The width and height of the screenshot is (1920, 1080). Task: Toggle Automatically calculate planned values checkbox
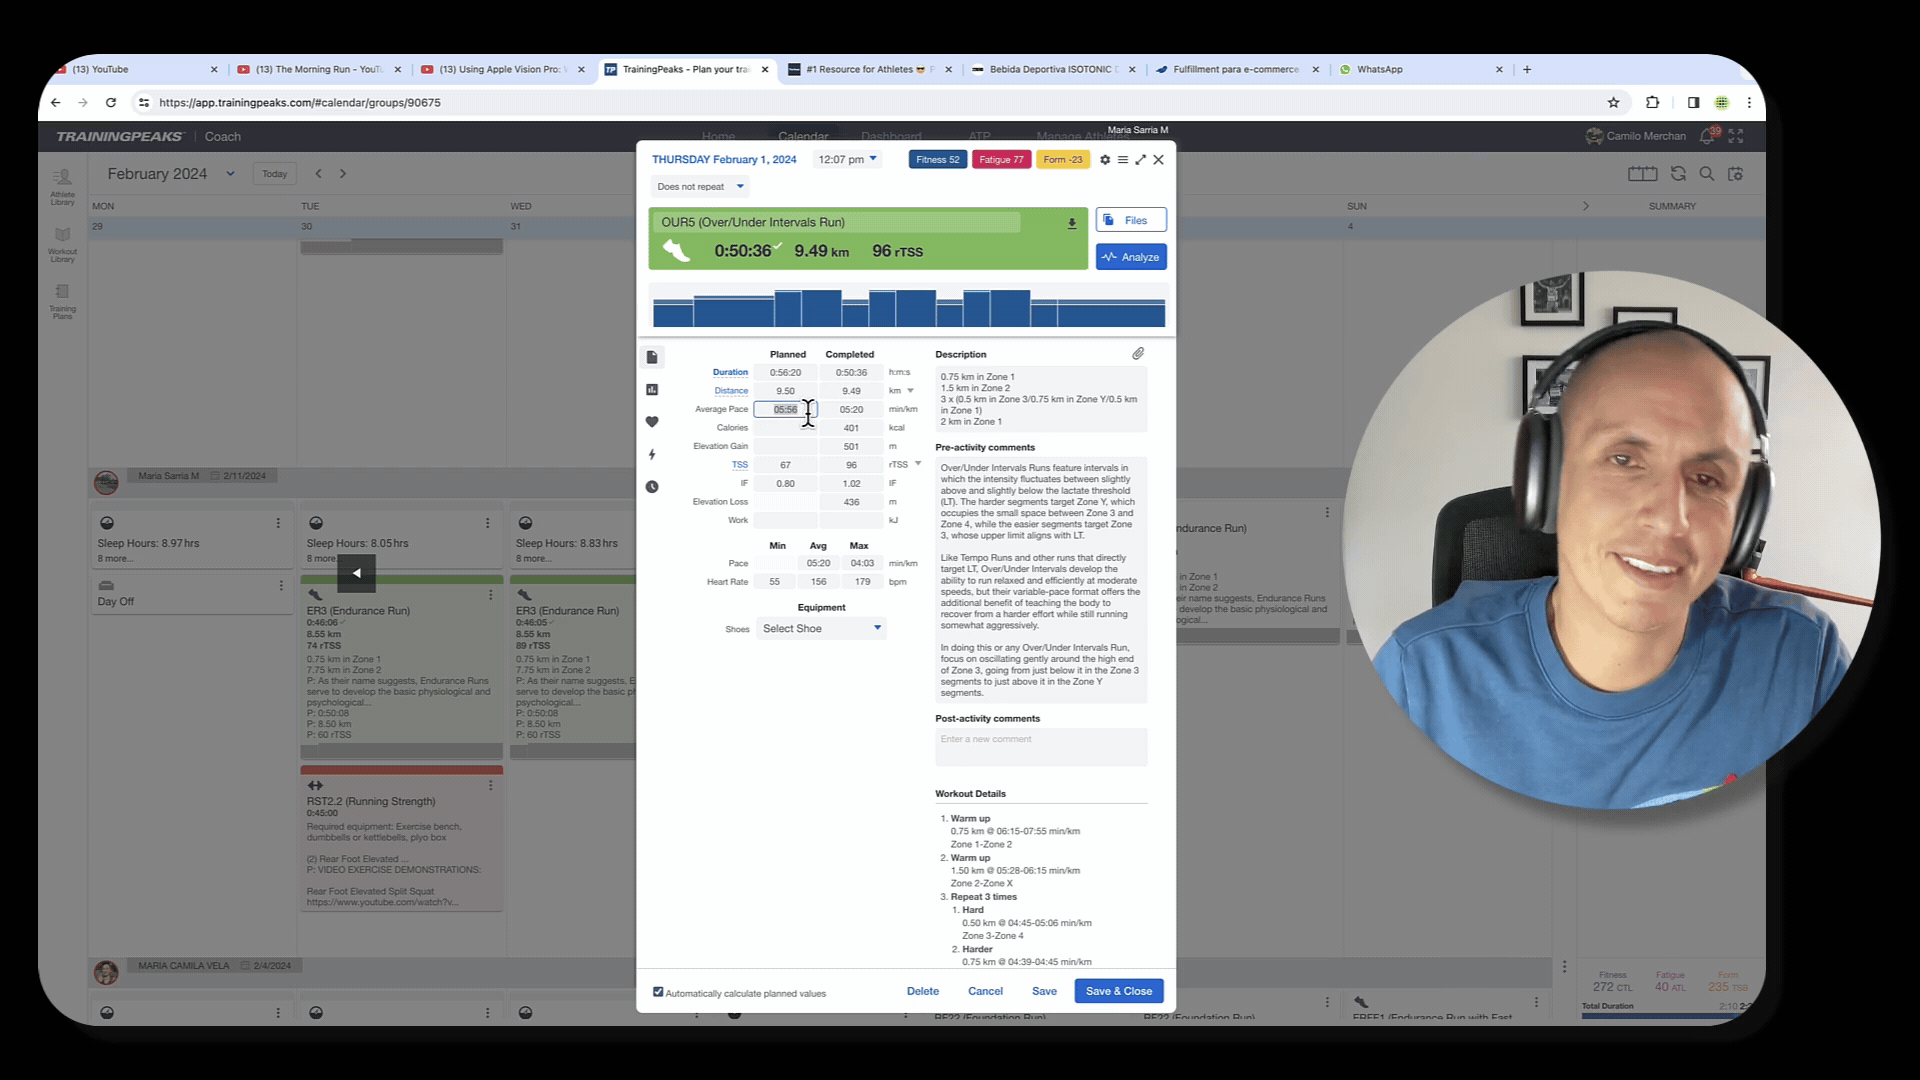658,992
